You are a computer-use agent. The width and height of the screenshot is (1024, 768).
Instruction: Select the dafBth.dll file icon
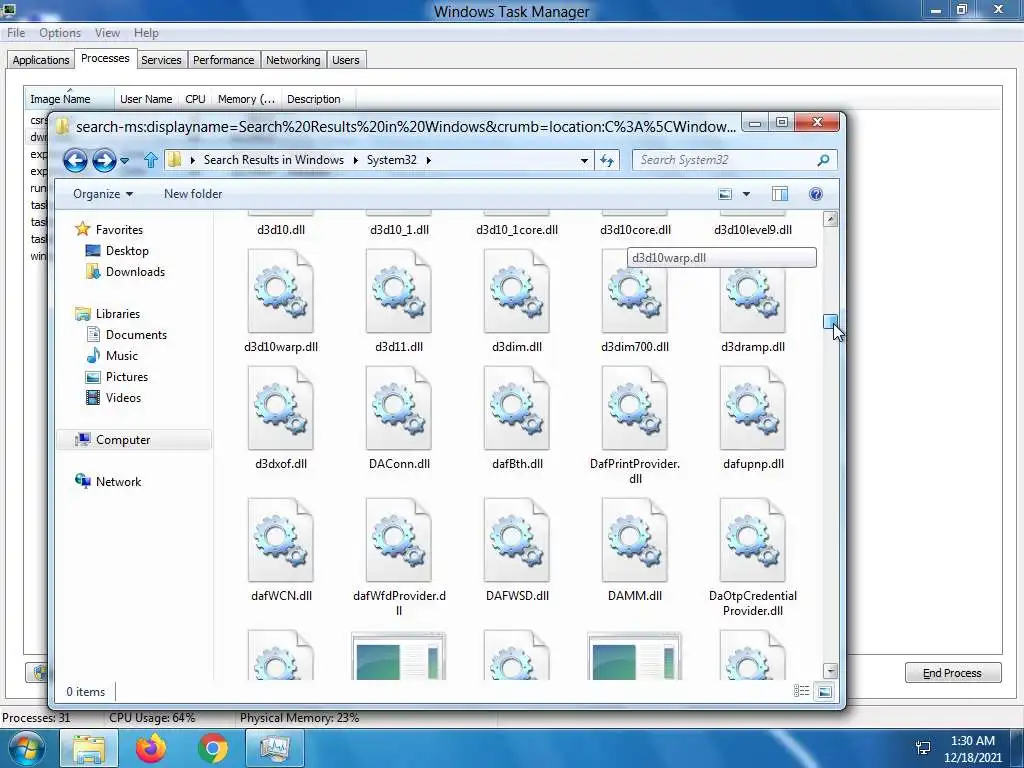[517, 408]
